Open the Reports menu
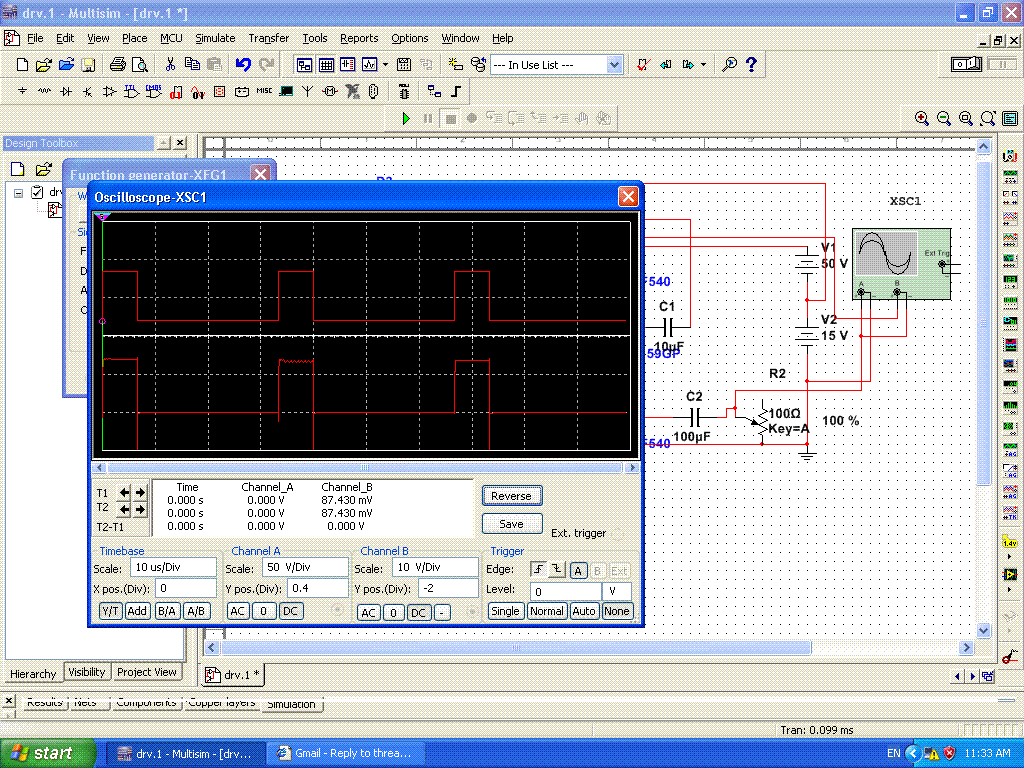Viewport: 1024px width, 768px height. point(359,38)
